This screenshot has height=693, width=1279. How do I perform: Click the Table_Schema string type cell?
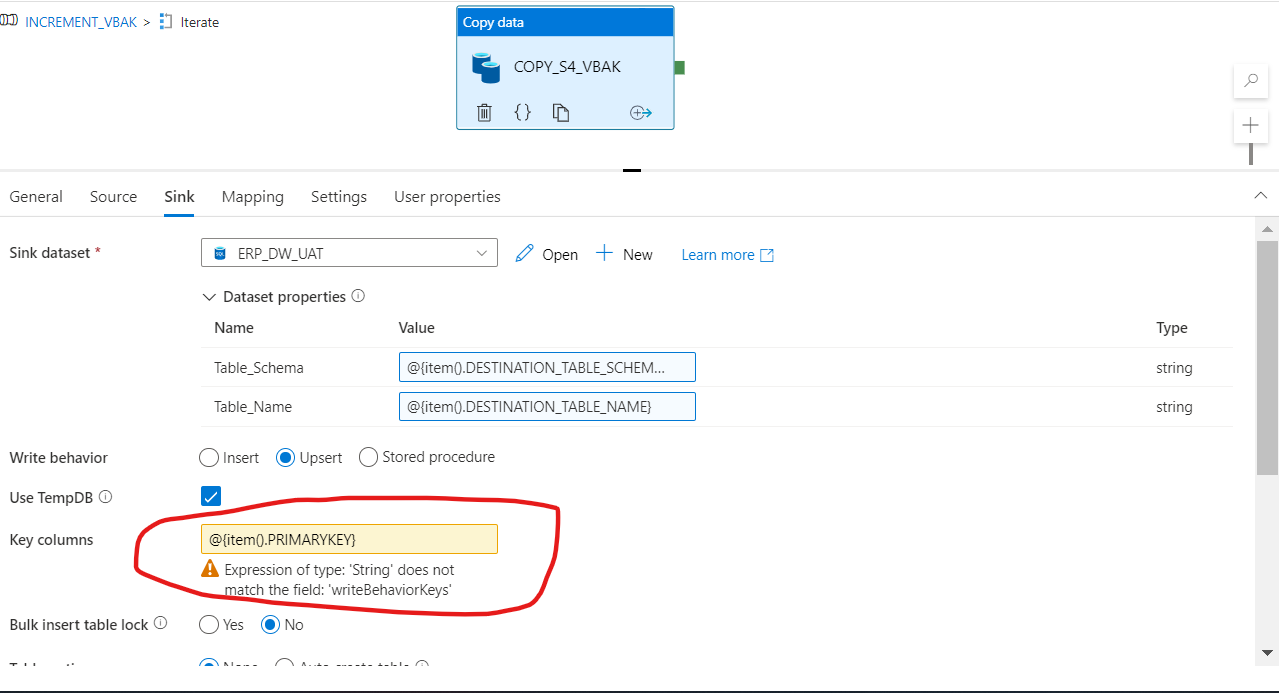1174,368
